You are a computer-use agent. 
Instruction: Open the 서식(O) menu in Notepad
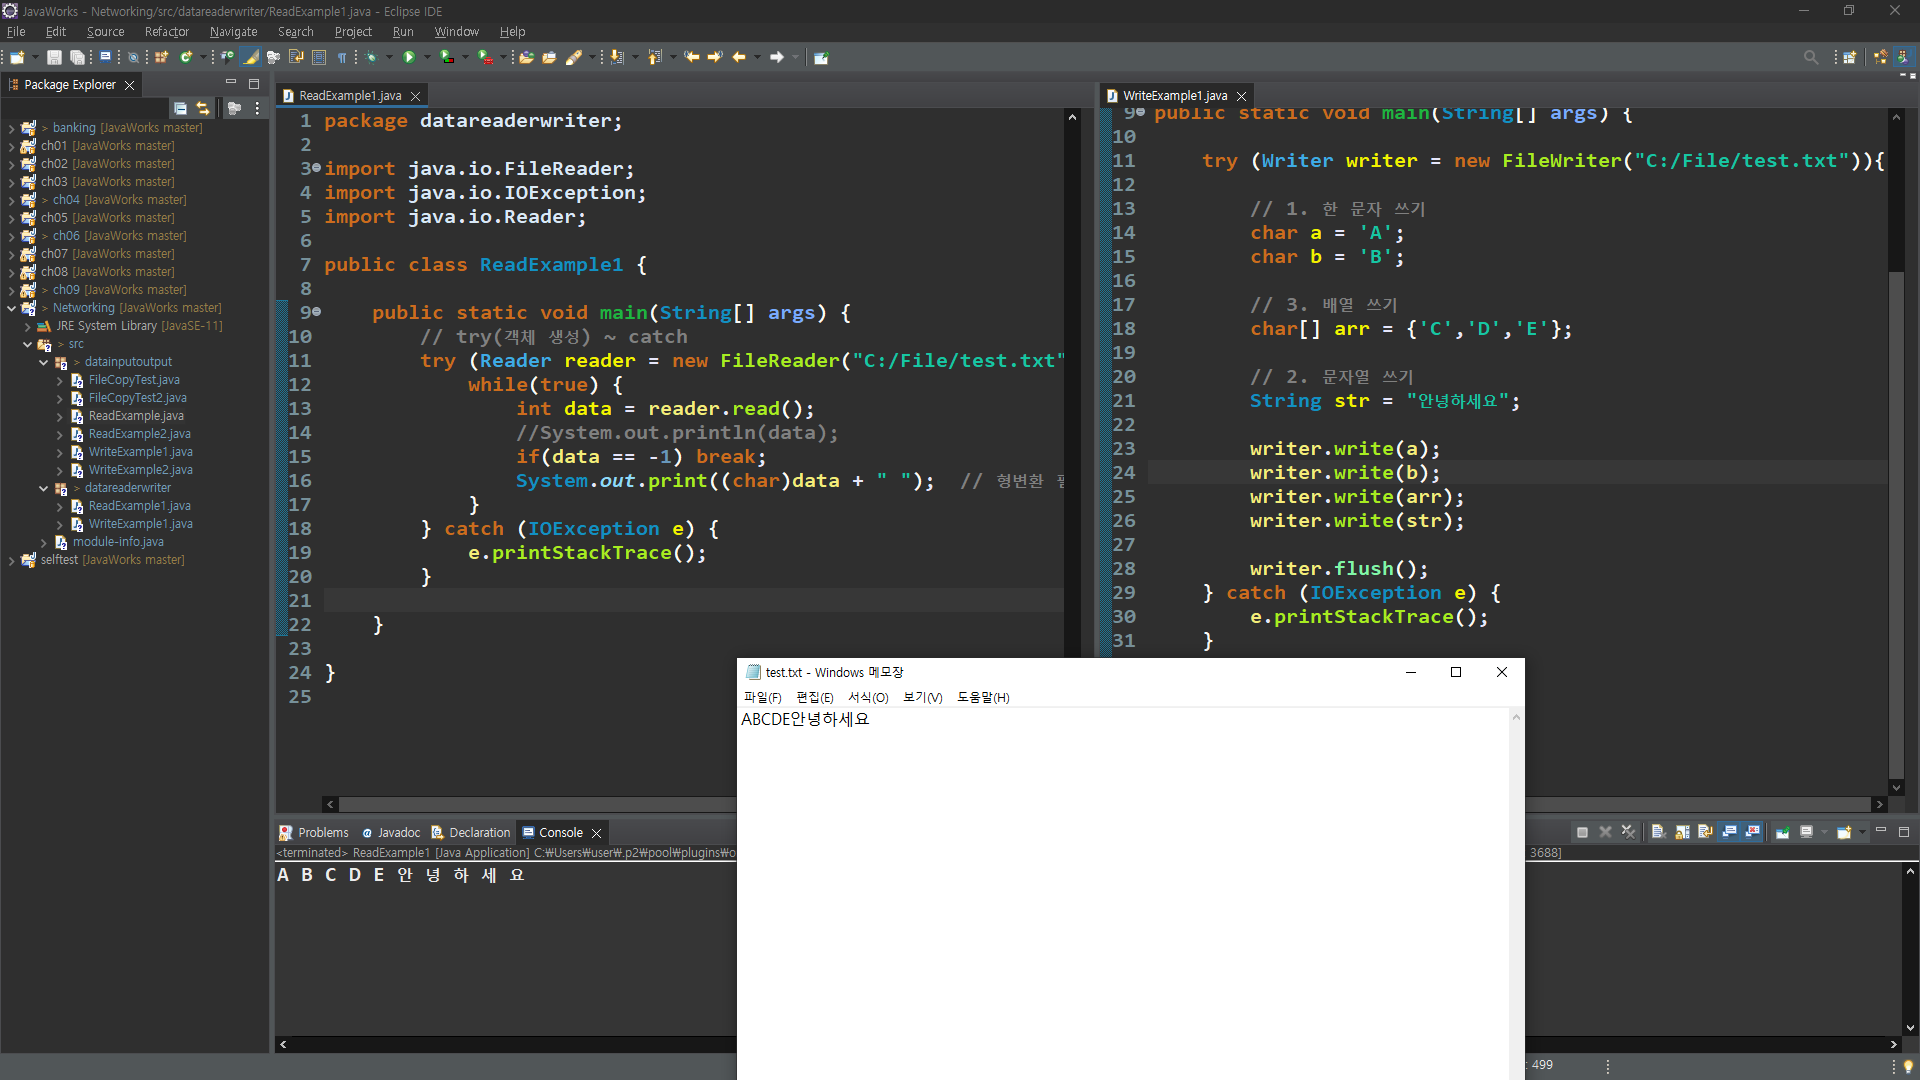[867, 697]
